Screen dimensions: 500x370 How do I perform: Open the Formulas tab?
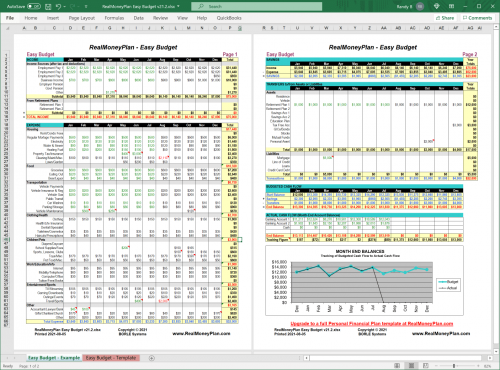pyautogui.click(x=114, y=18)
